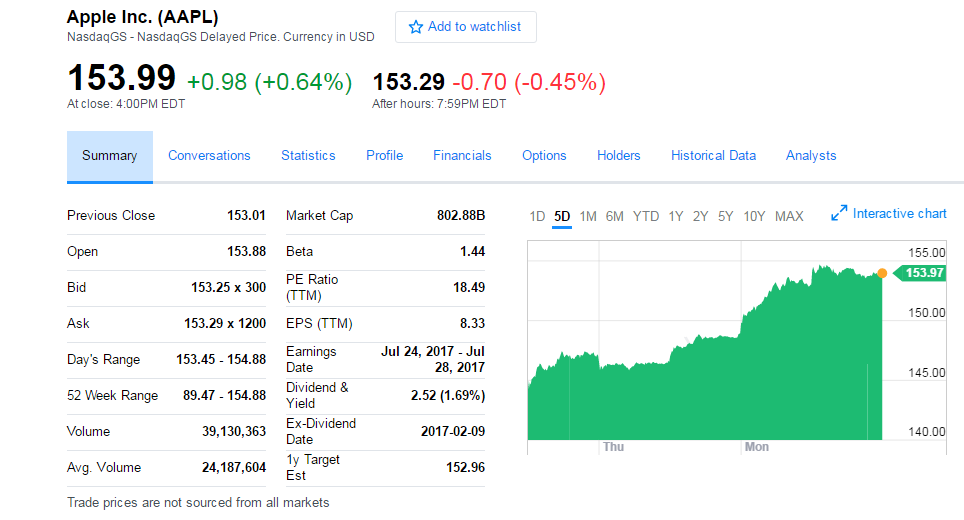Select the 1D chart range
This screenshot has height=520, width=964.
point(537,216)
